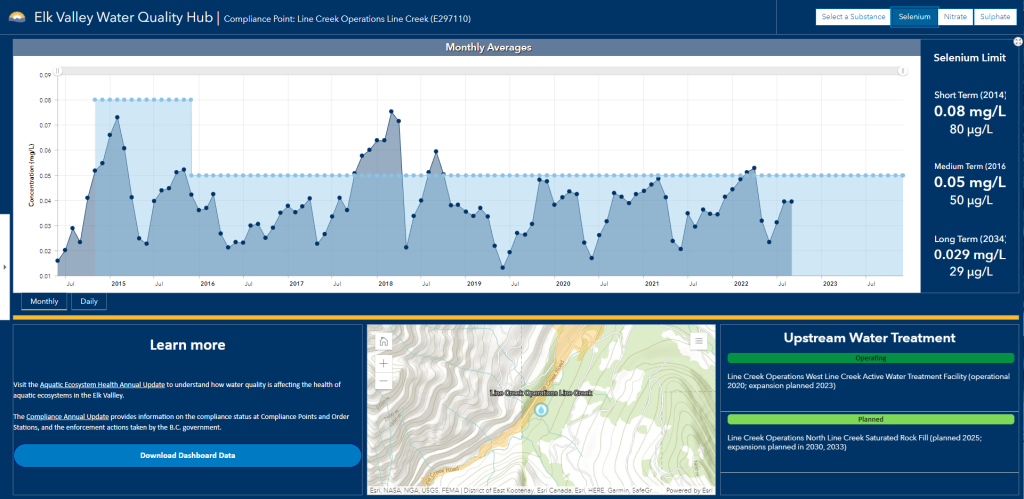Select the Selenium substance option

pyautogui.click(x=910, y=17)
